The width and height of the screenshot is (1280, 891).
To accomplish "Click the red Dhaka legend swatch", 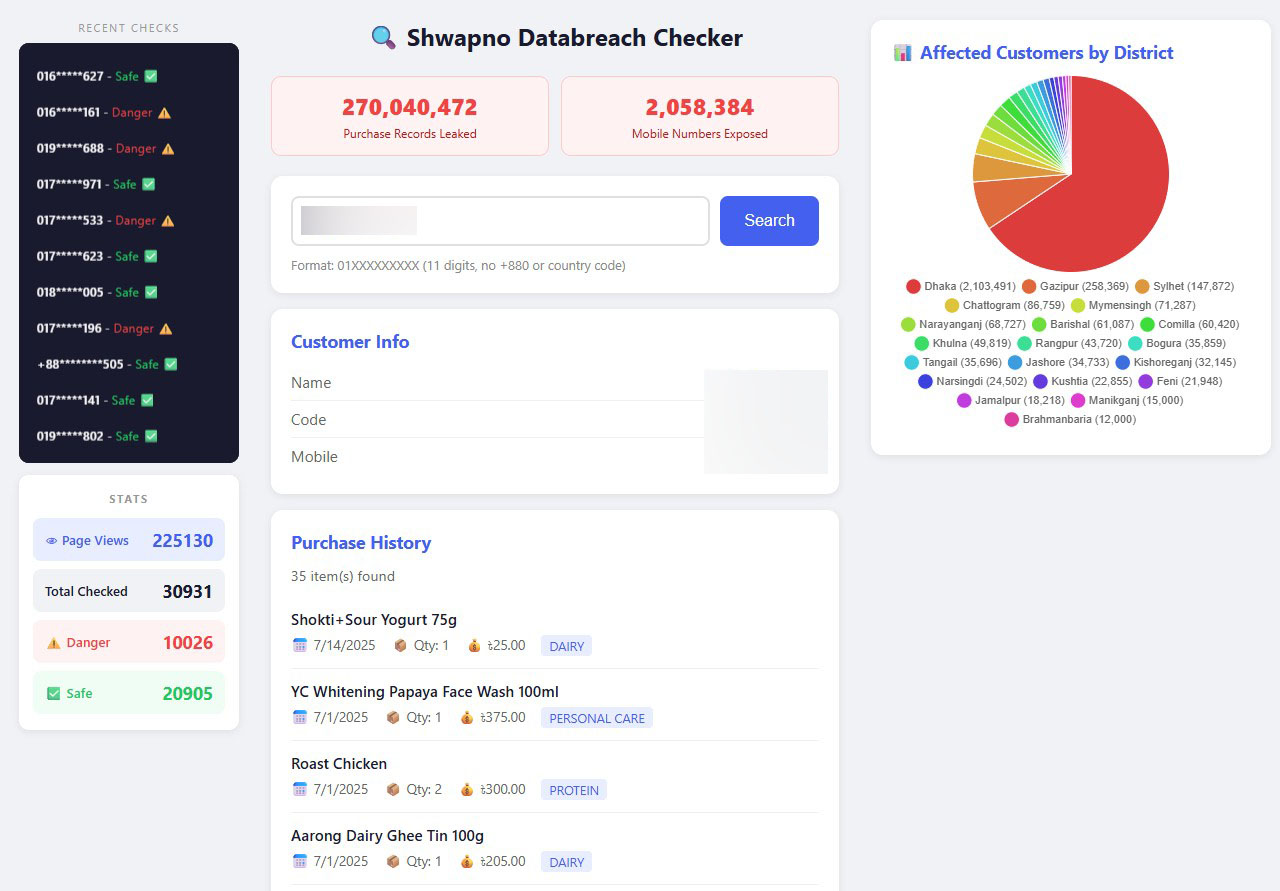I will click(x=913, y=287).
